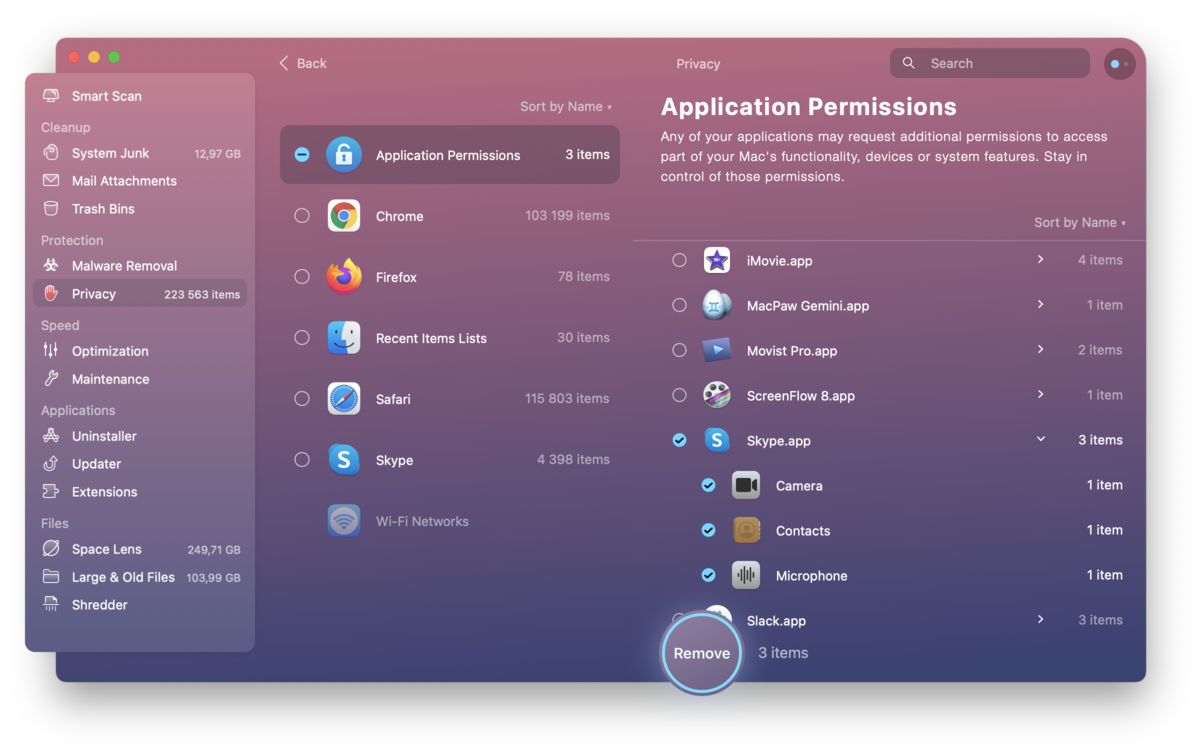Uncheck the Skype.app checkbox
The image size is (1202, 756).
680,440
